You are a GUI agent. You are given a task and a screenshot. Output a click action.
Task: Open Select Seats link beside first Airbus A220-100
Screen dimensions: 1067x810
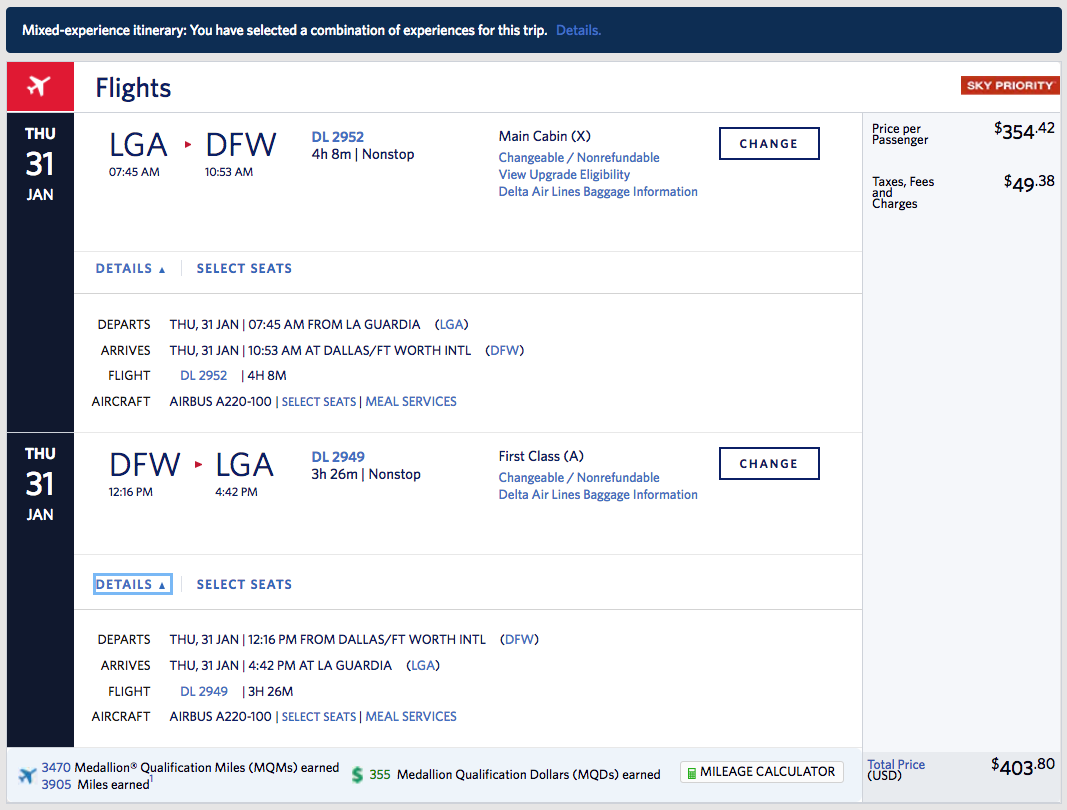(318, 402)
